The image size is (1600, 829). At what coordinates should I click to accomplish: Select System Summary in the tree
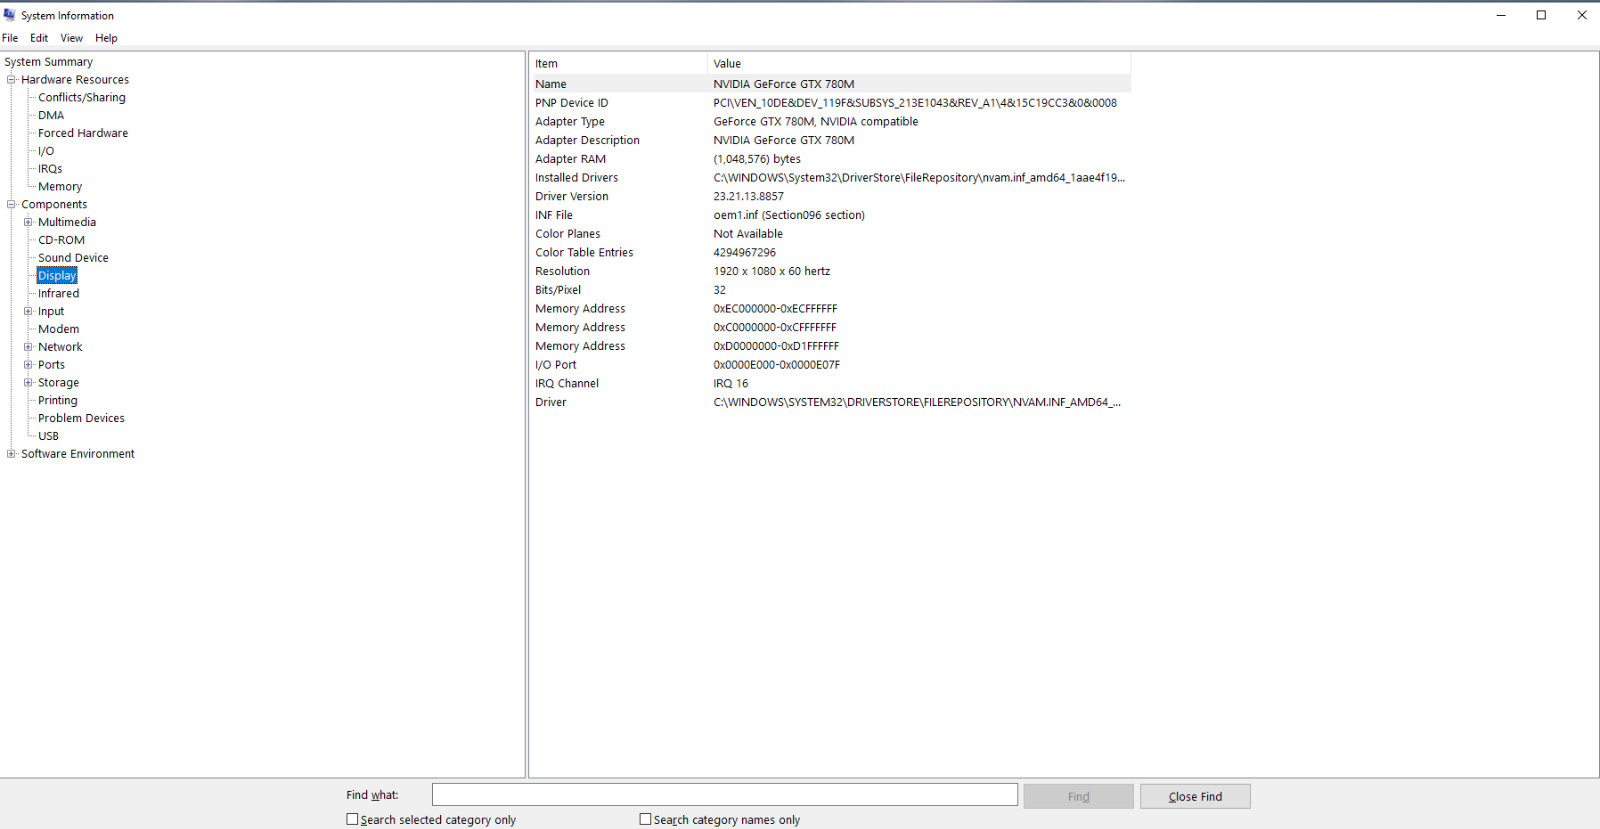[x=48, y=62]
